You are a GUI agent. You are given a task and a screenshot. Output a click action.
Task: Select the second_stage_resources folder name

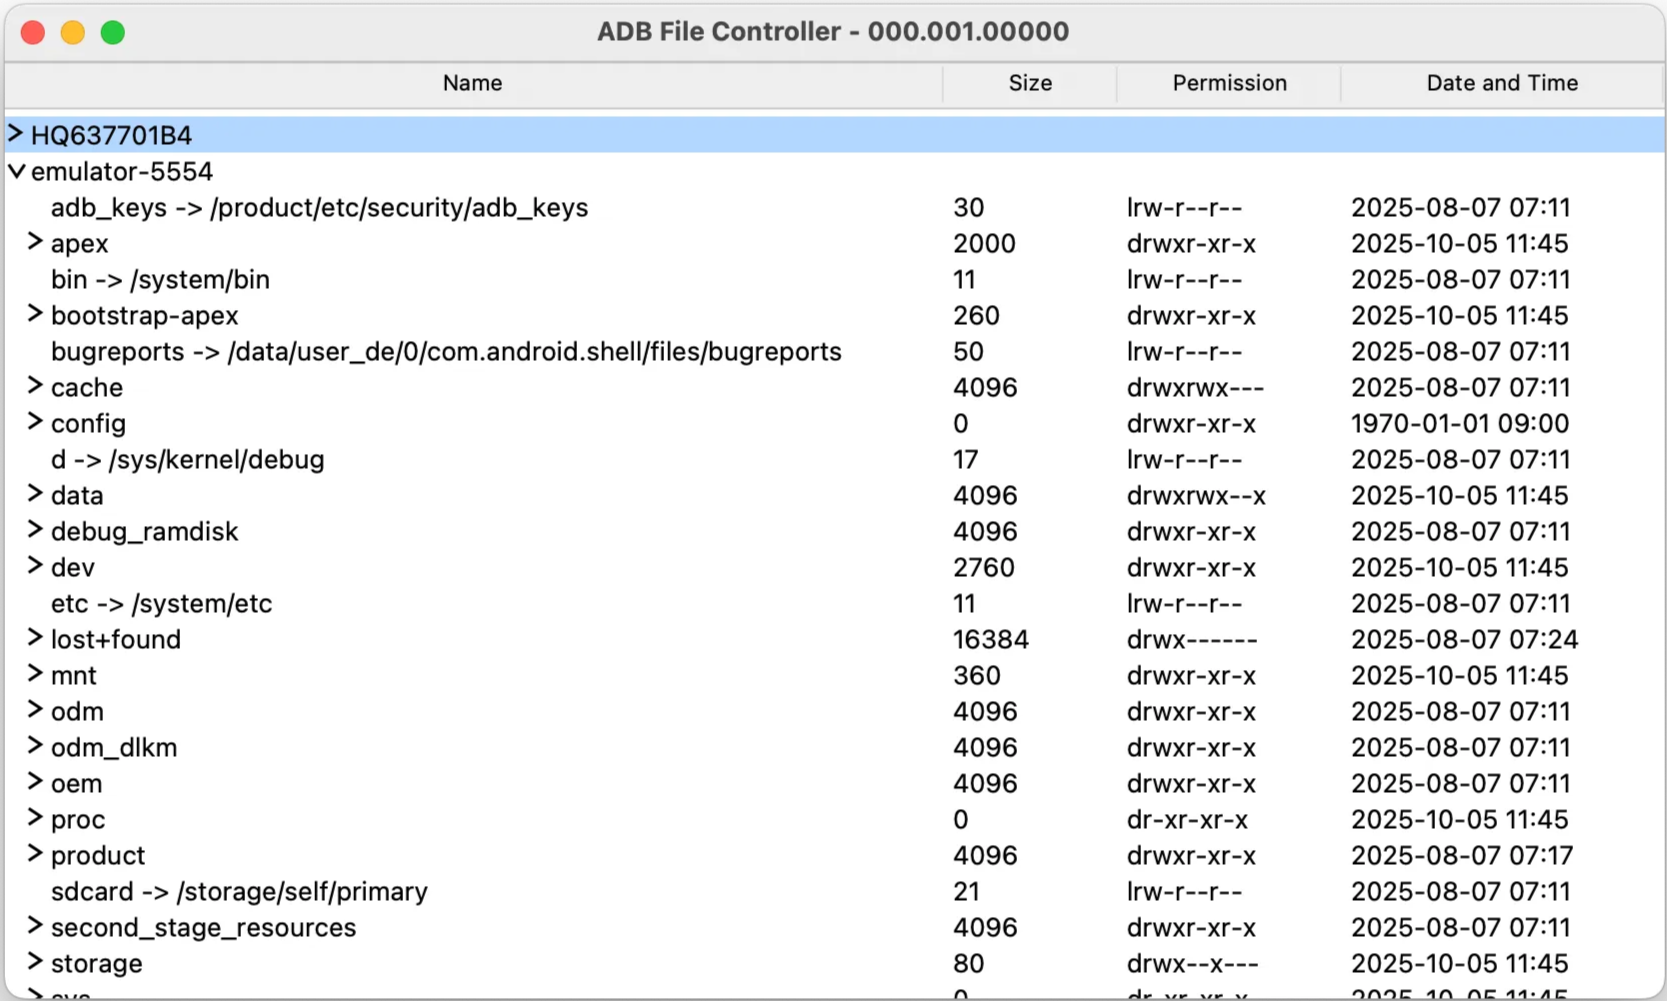[203, 928]
